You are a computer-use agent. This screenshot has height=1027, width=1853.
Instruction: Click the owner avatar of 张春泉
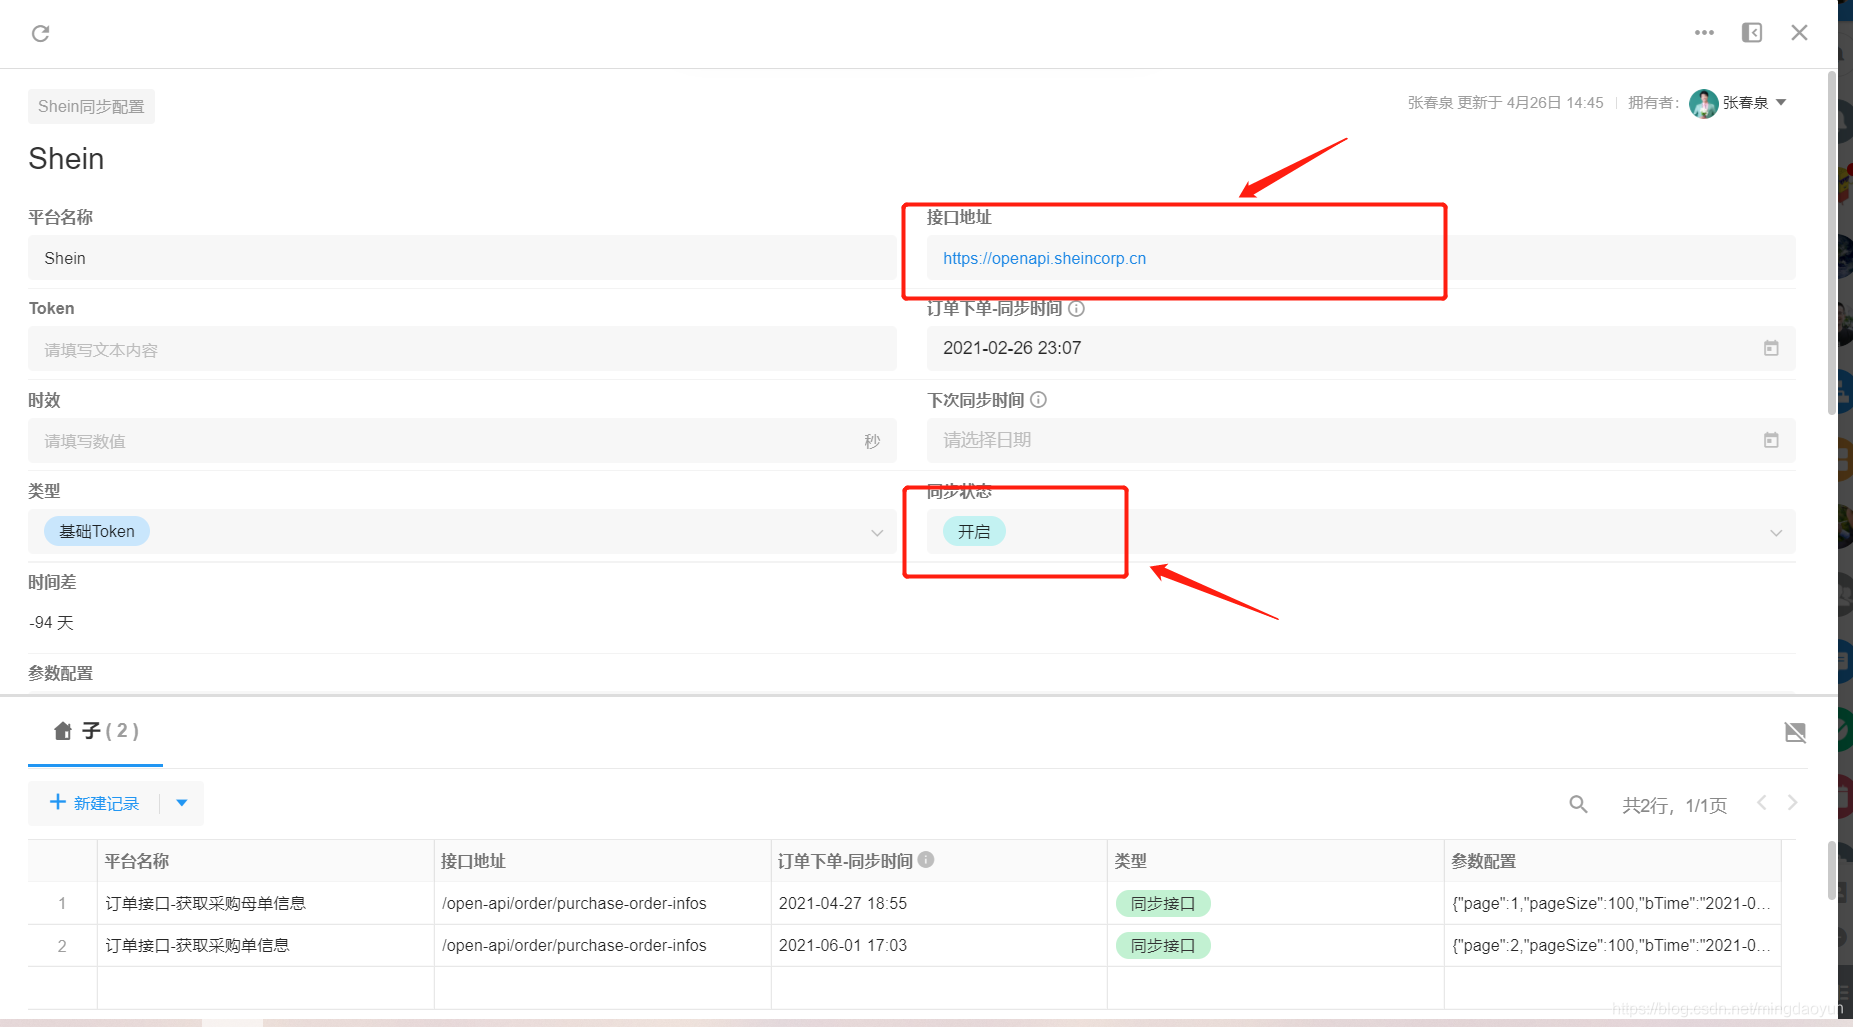point(1703,103)
